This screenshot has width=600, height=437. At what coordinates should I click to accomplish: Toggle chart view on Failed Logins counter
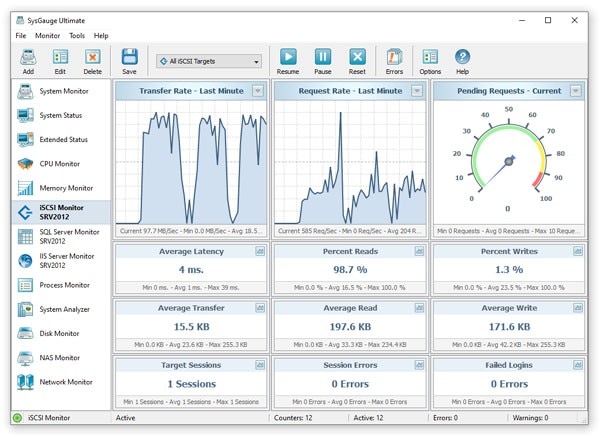click(x=578, y=365)
